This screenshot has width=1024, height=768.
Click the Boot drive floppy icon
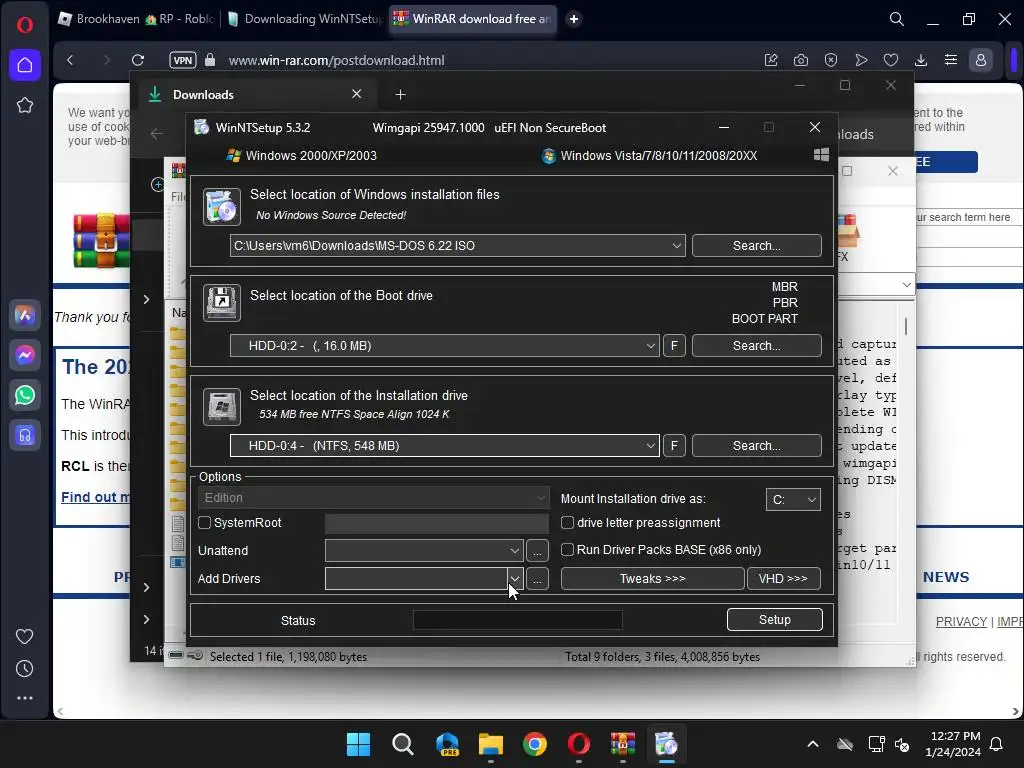coord(221,302)
